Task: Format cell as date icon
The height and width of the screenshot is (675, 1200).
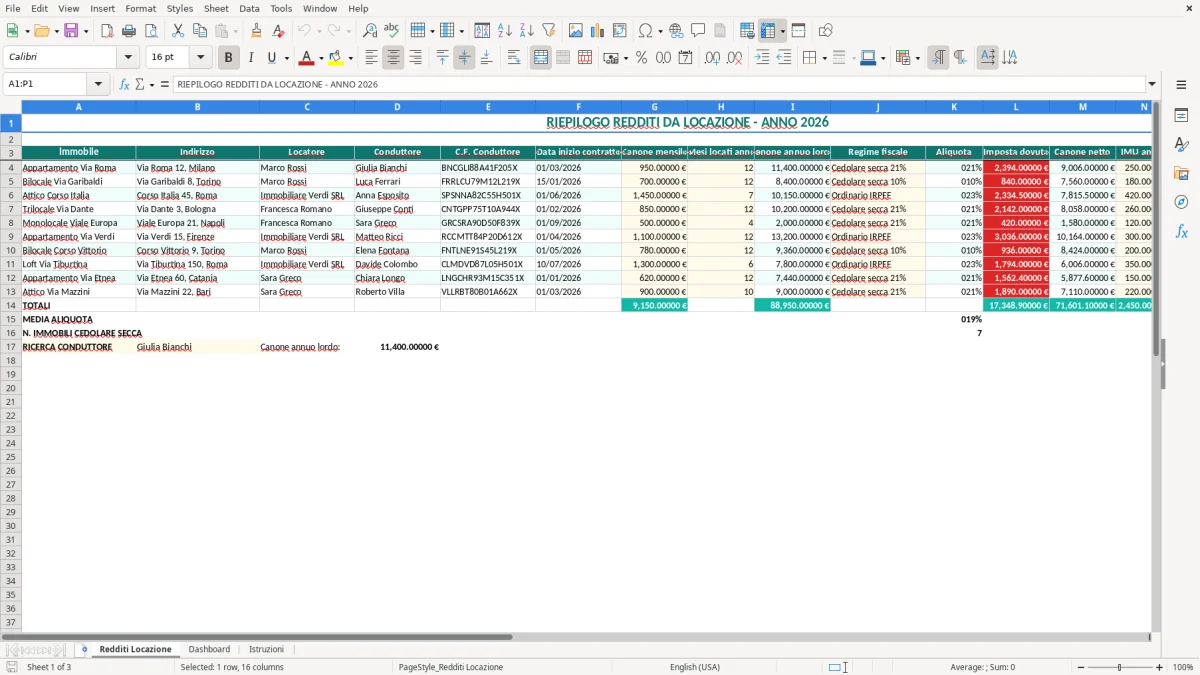Action: (686, 58)
